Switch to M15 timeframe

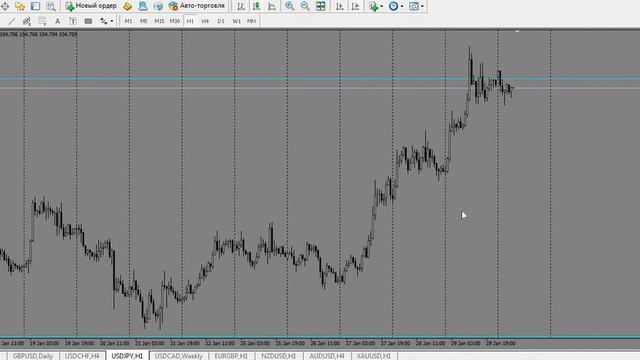tap(159, 21)
